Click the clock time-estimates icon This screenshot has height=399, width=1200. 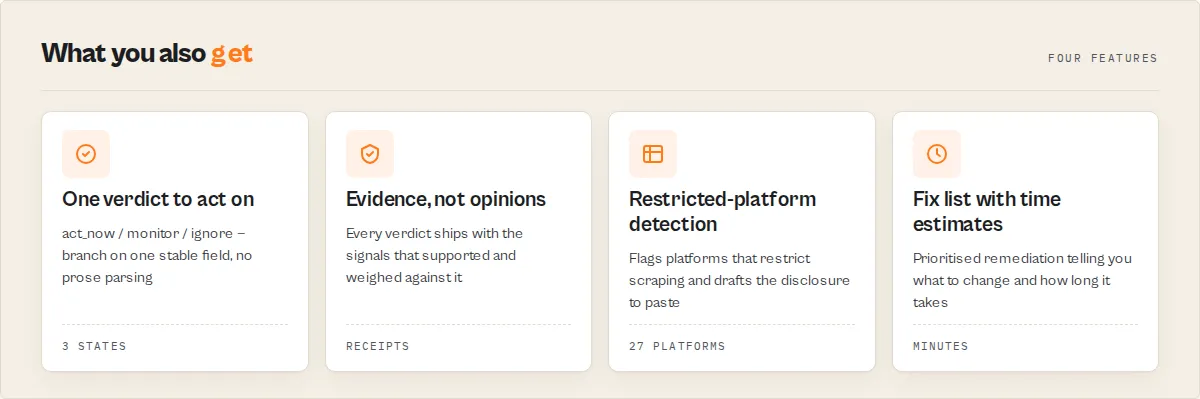(x=937, y=154)
